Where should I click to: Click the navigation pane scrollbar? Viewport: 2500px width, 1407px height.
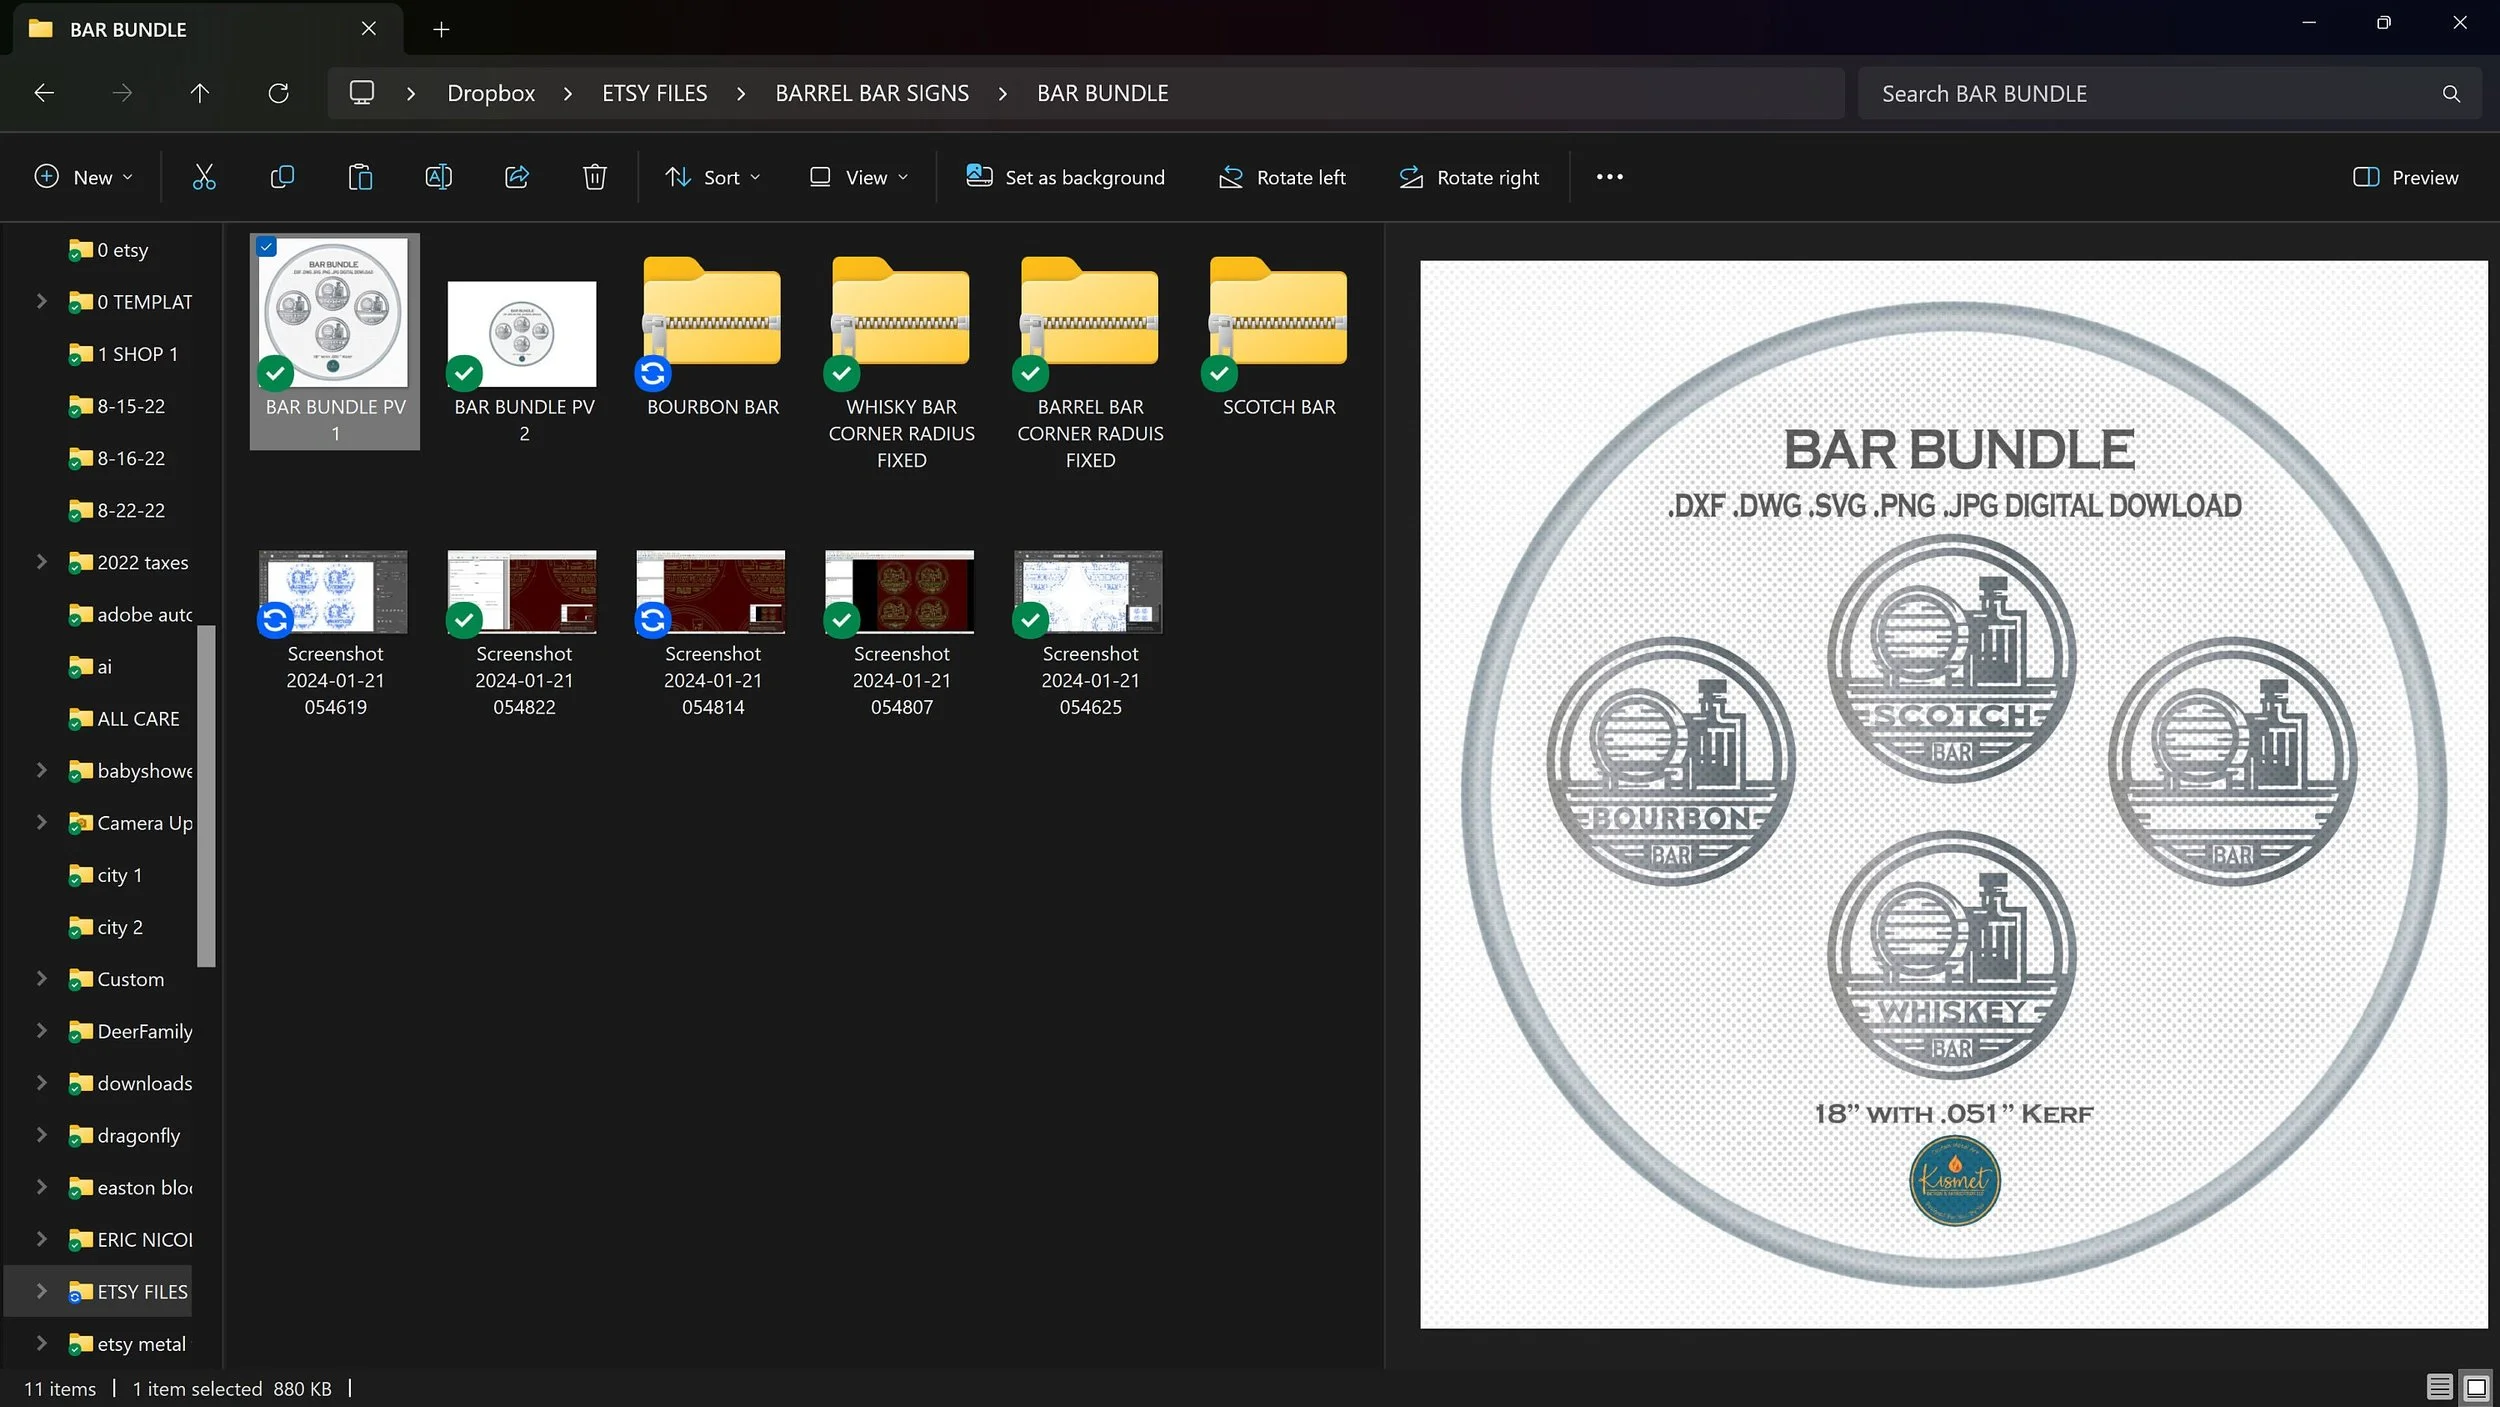tap(207, 795)
